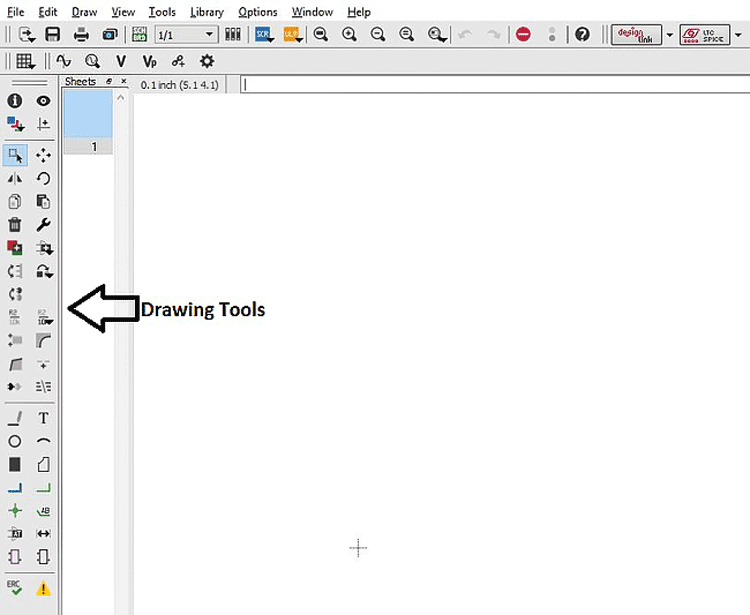Select the Dimension tool
This screenshot has height=615, width=750.
[x=44, y=534]
